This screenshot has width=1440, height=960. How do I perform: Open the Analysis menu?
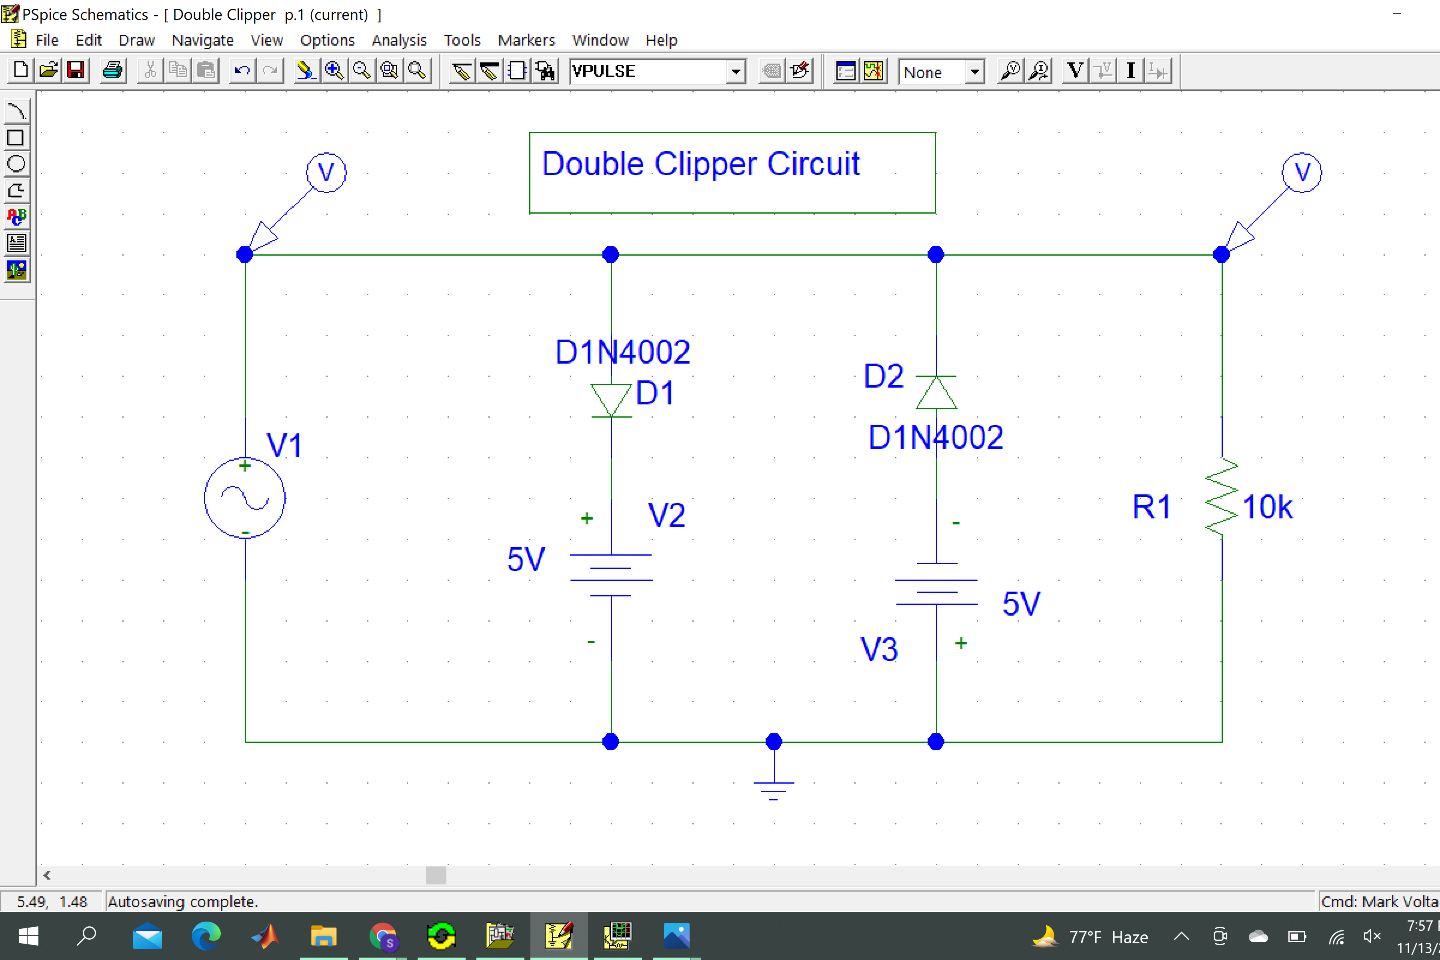pos(399,40)
